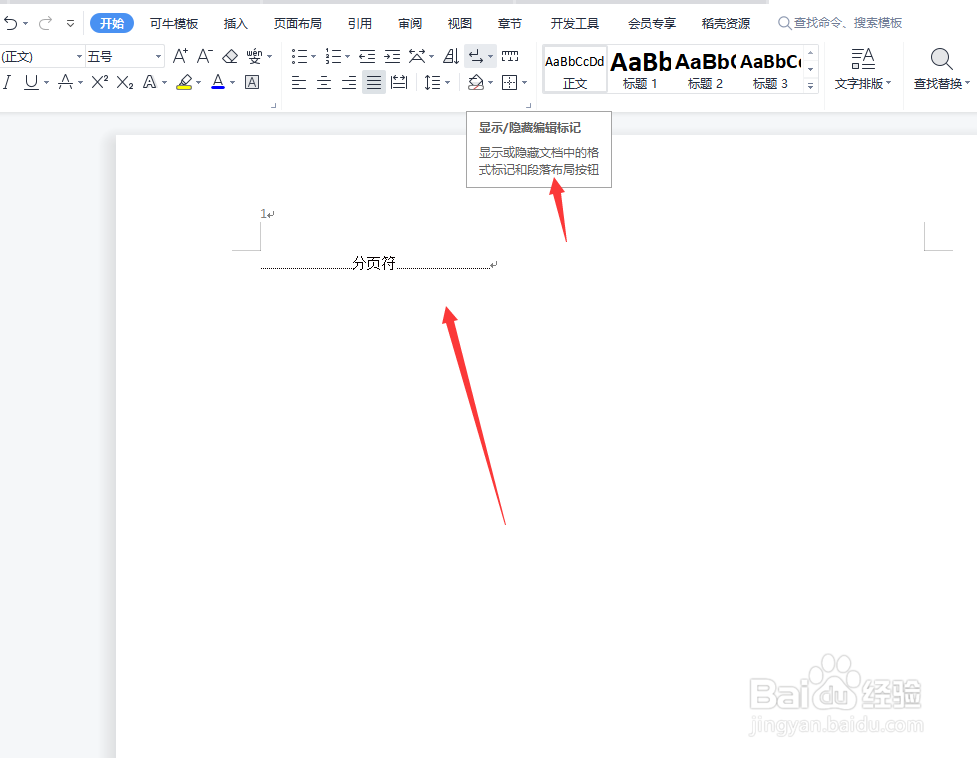Viewport: 977px width, 758px height.
Task: Switch to the 页面布局 tab
Action: 298,24
